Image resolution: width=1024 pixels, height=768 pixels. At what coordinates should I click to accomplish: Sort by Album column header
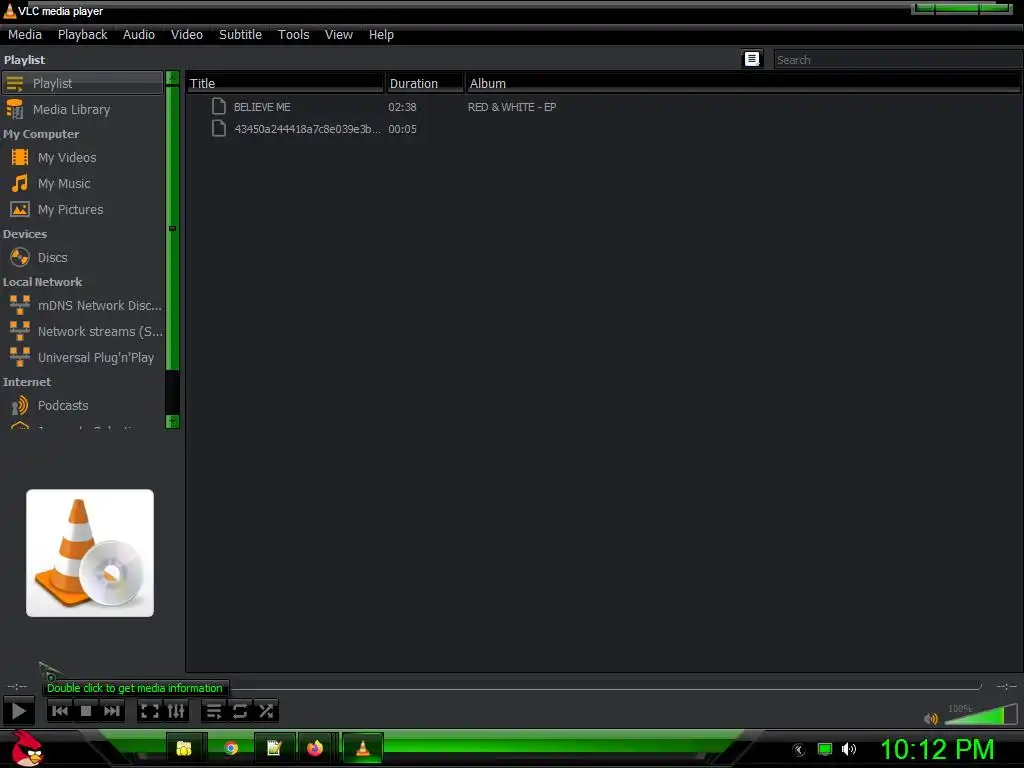[743, 84]
